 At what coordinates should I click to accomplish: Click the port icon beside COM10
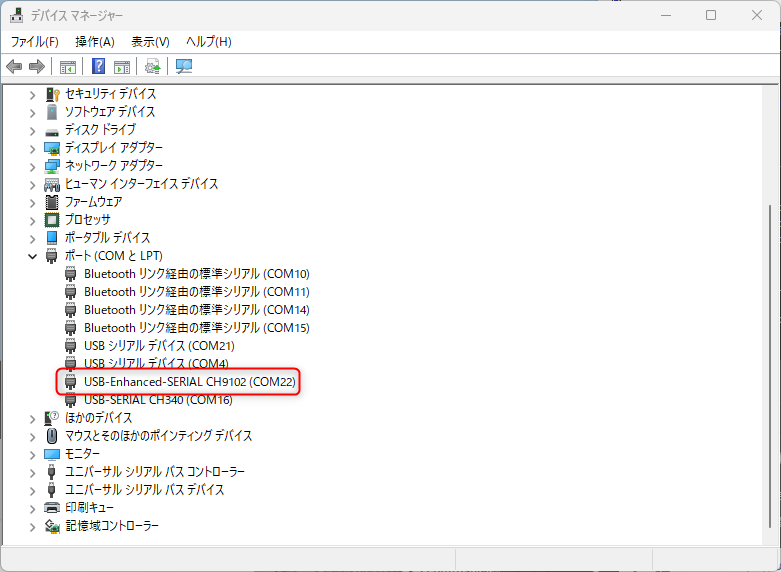(71, 274)
